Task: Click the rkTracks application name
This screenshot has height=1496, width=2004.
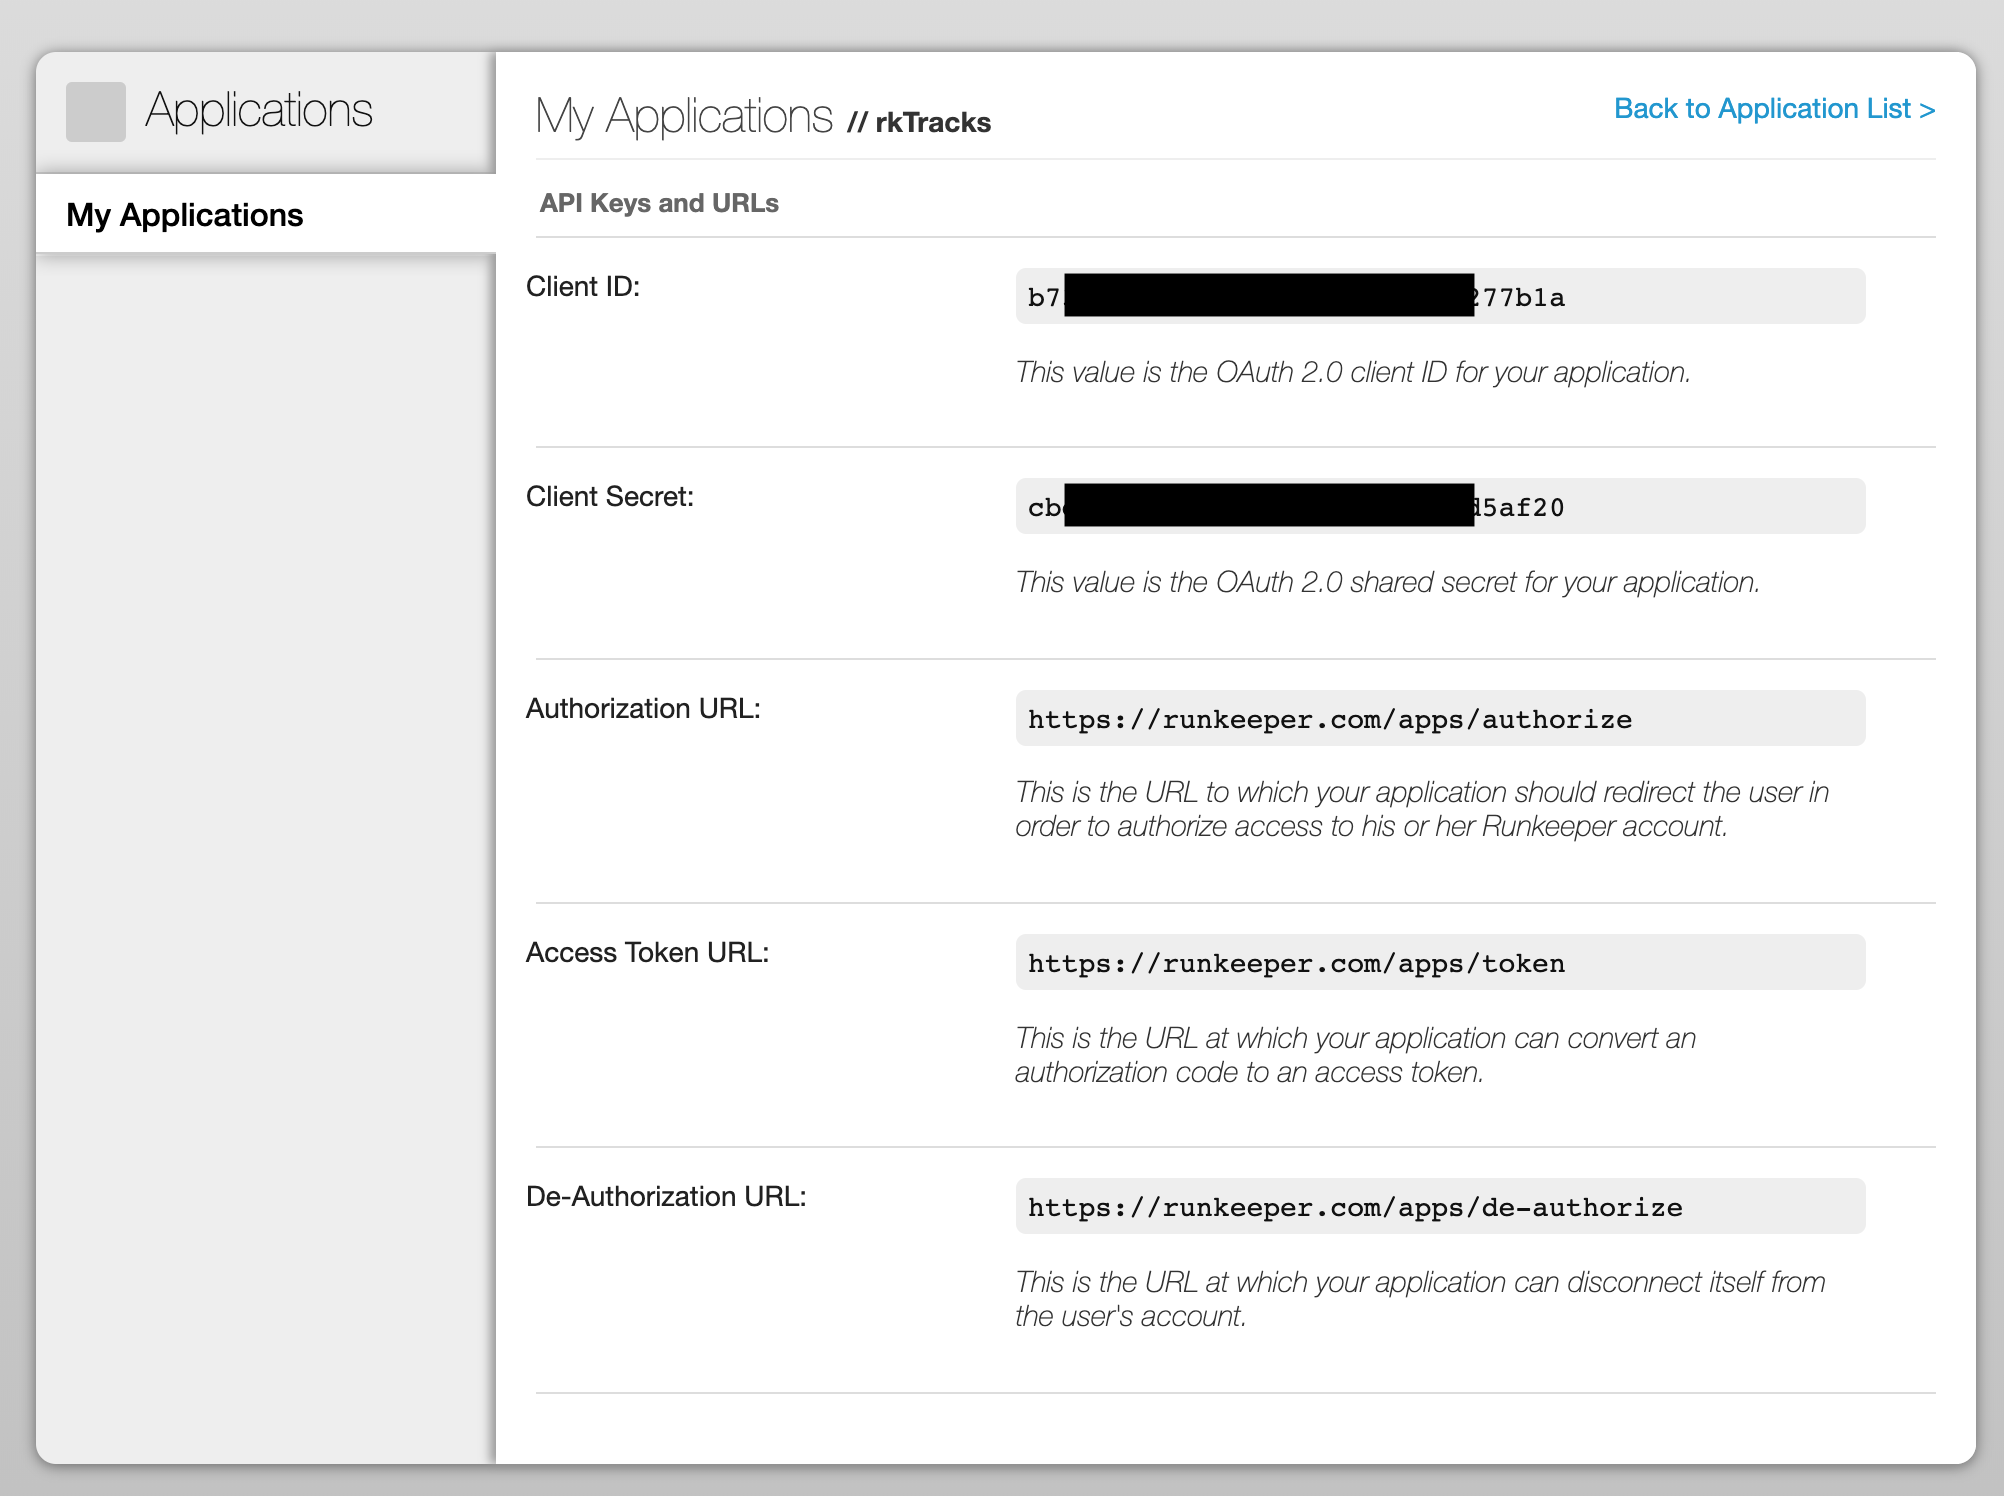Action: [933, 122]
